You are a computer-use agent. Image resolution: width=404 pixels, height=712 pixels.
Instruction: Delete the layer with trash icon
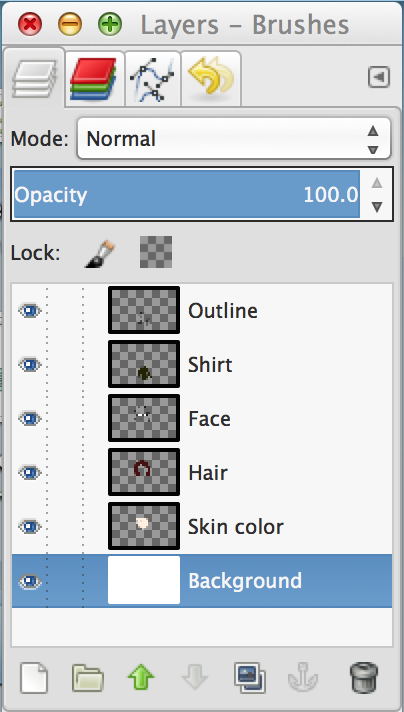(364, 678)
